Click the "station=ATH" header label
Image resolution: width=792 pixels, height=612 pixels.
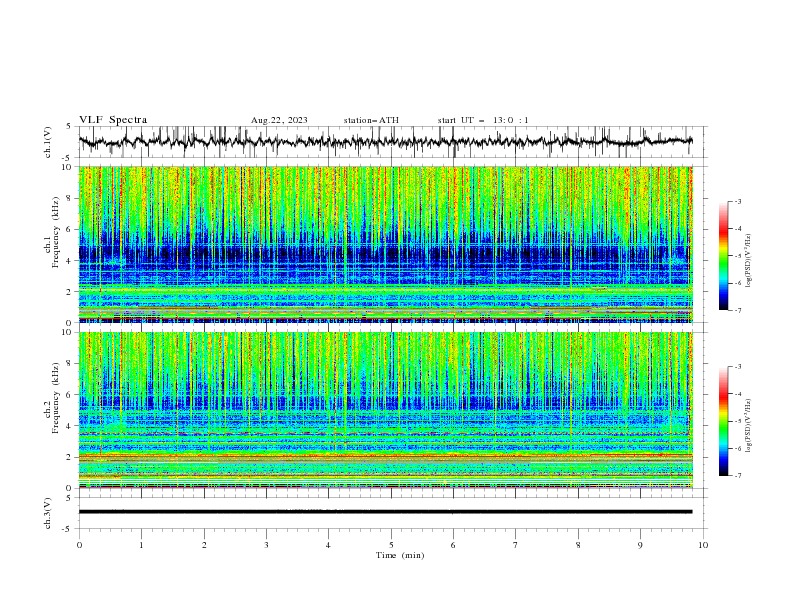pos(371,120)
